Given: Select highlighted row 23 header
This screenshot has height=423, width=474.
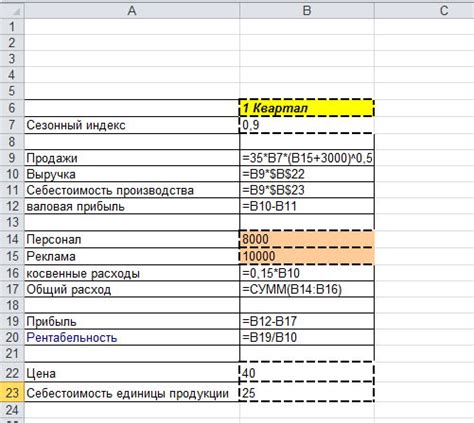Looking at the screenshot, I should coord(12,393).
